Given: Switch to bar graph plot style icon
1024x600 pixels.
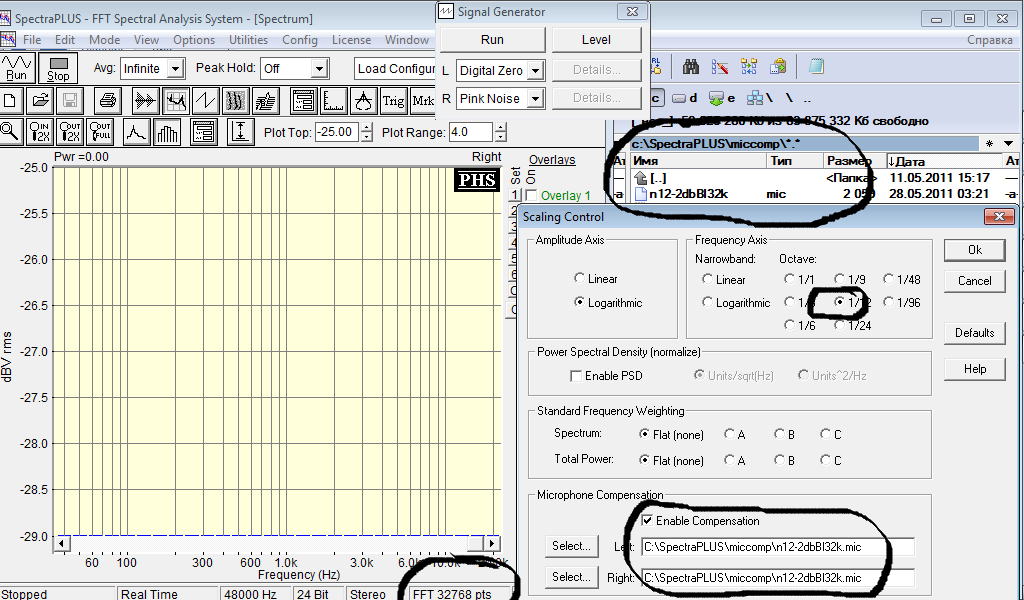Looking at the screenshot, I should coord(167,132).
